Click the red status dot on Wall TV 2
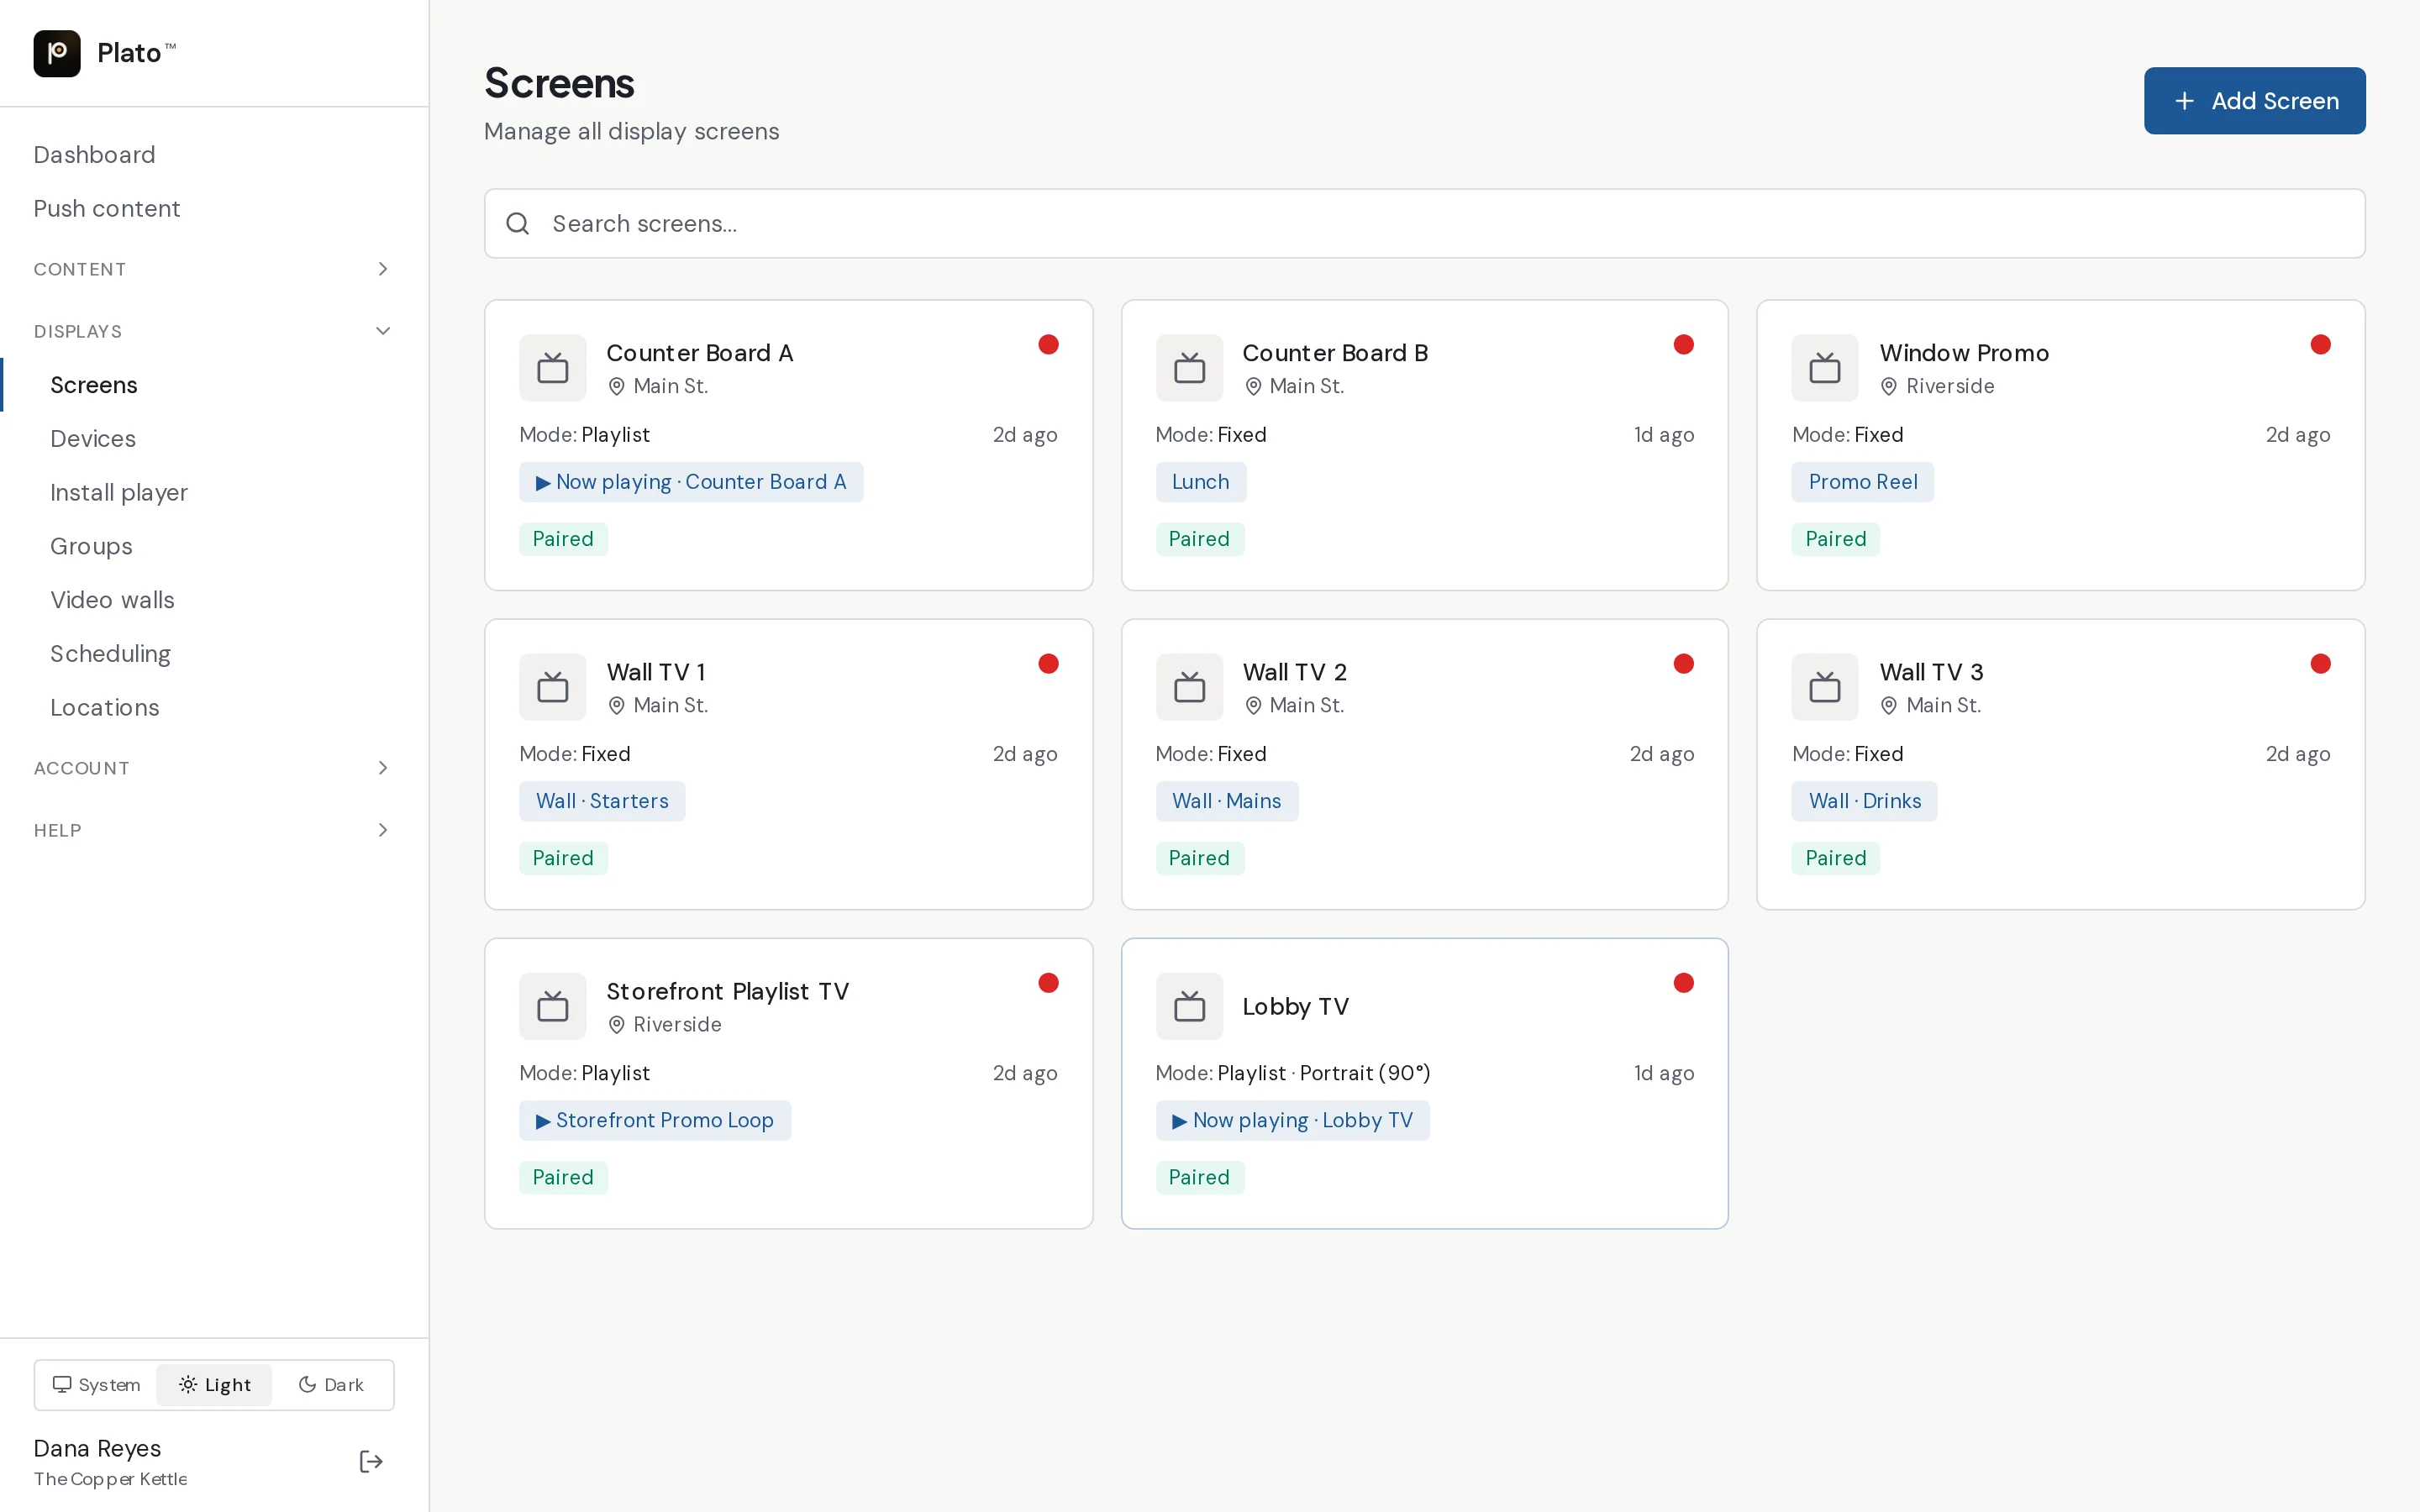The image size is (2420, 1512). click(1684, 664)
